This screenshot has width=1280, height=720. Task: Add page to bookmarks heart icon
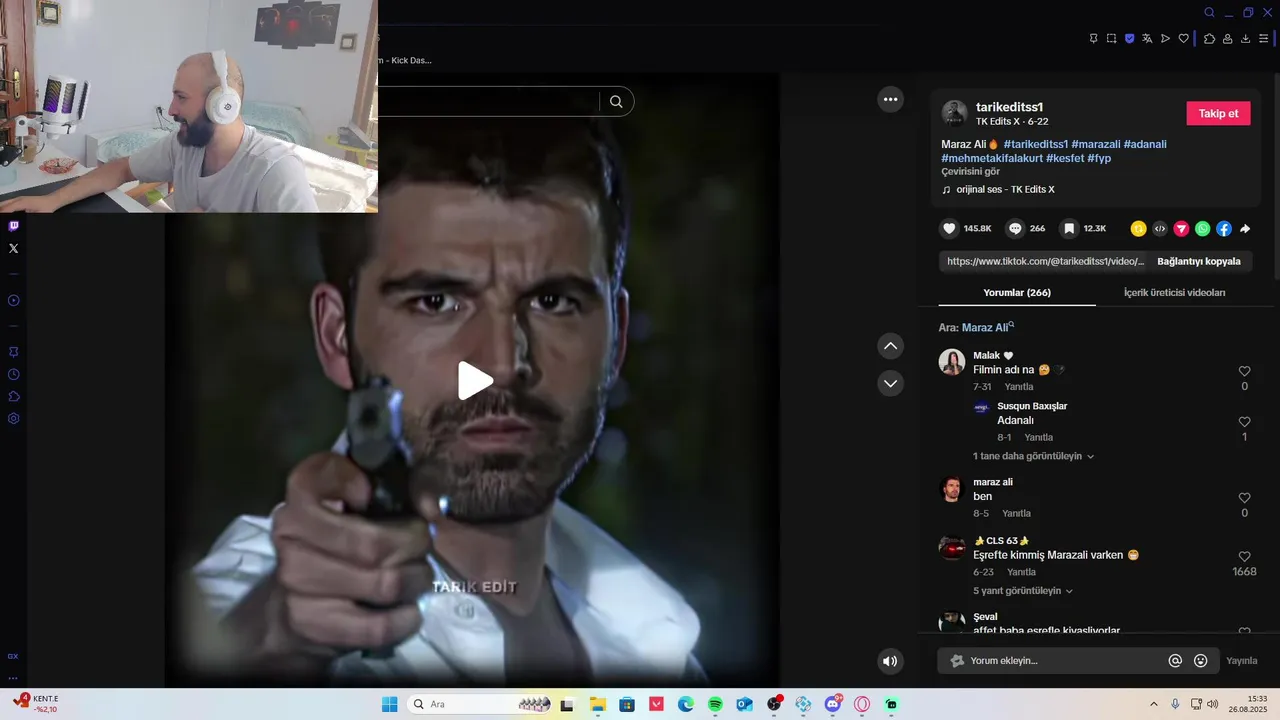1183,39
